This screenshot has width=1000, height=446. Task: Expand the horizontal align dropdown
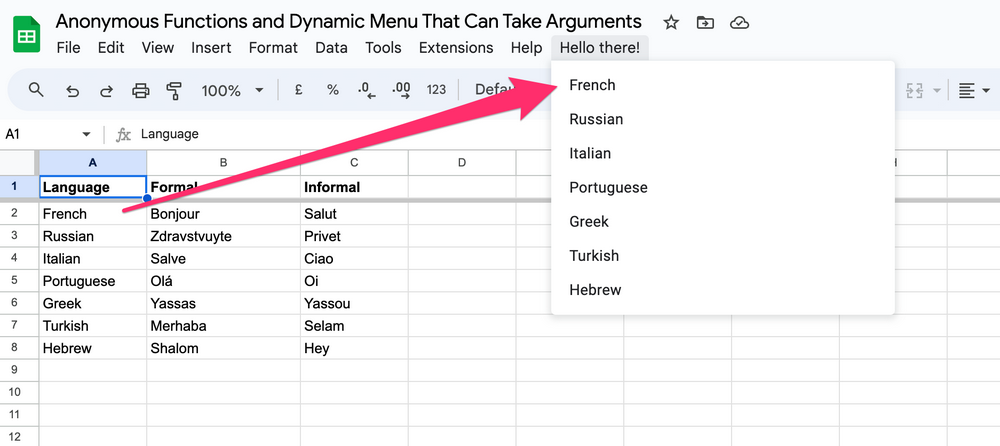point(974,91)
